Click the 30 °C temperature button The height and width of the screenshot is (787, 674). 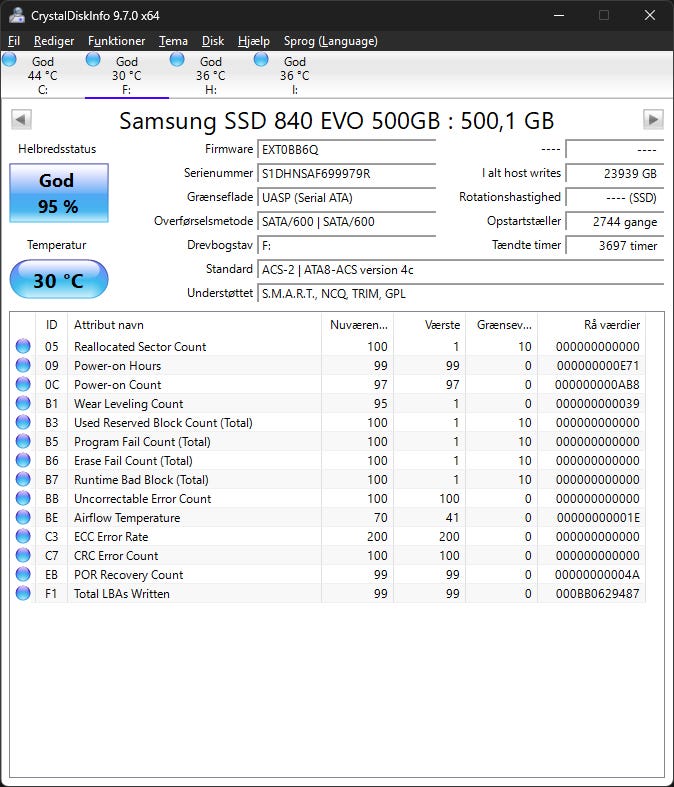coord(58,281)
